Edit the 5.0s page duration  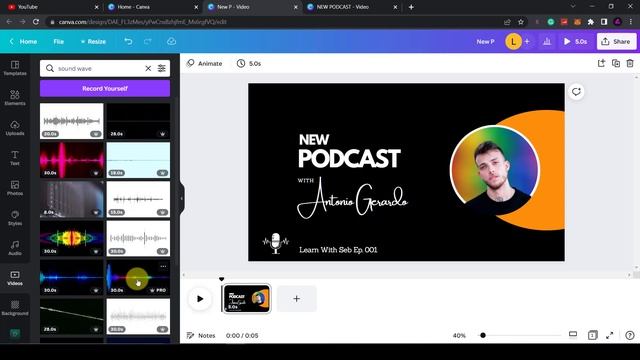(249, 64)
